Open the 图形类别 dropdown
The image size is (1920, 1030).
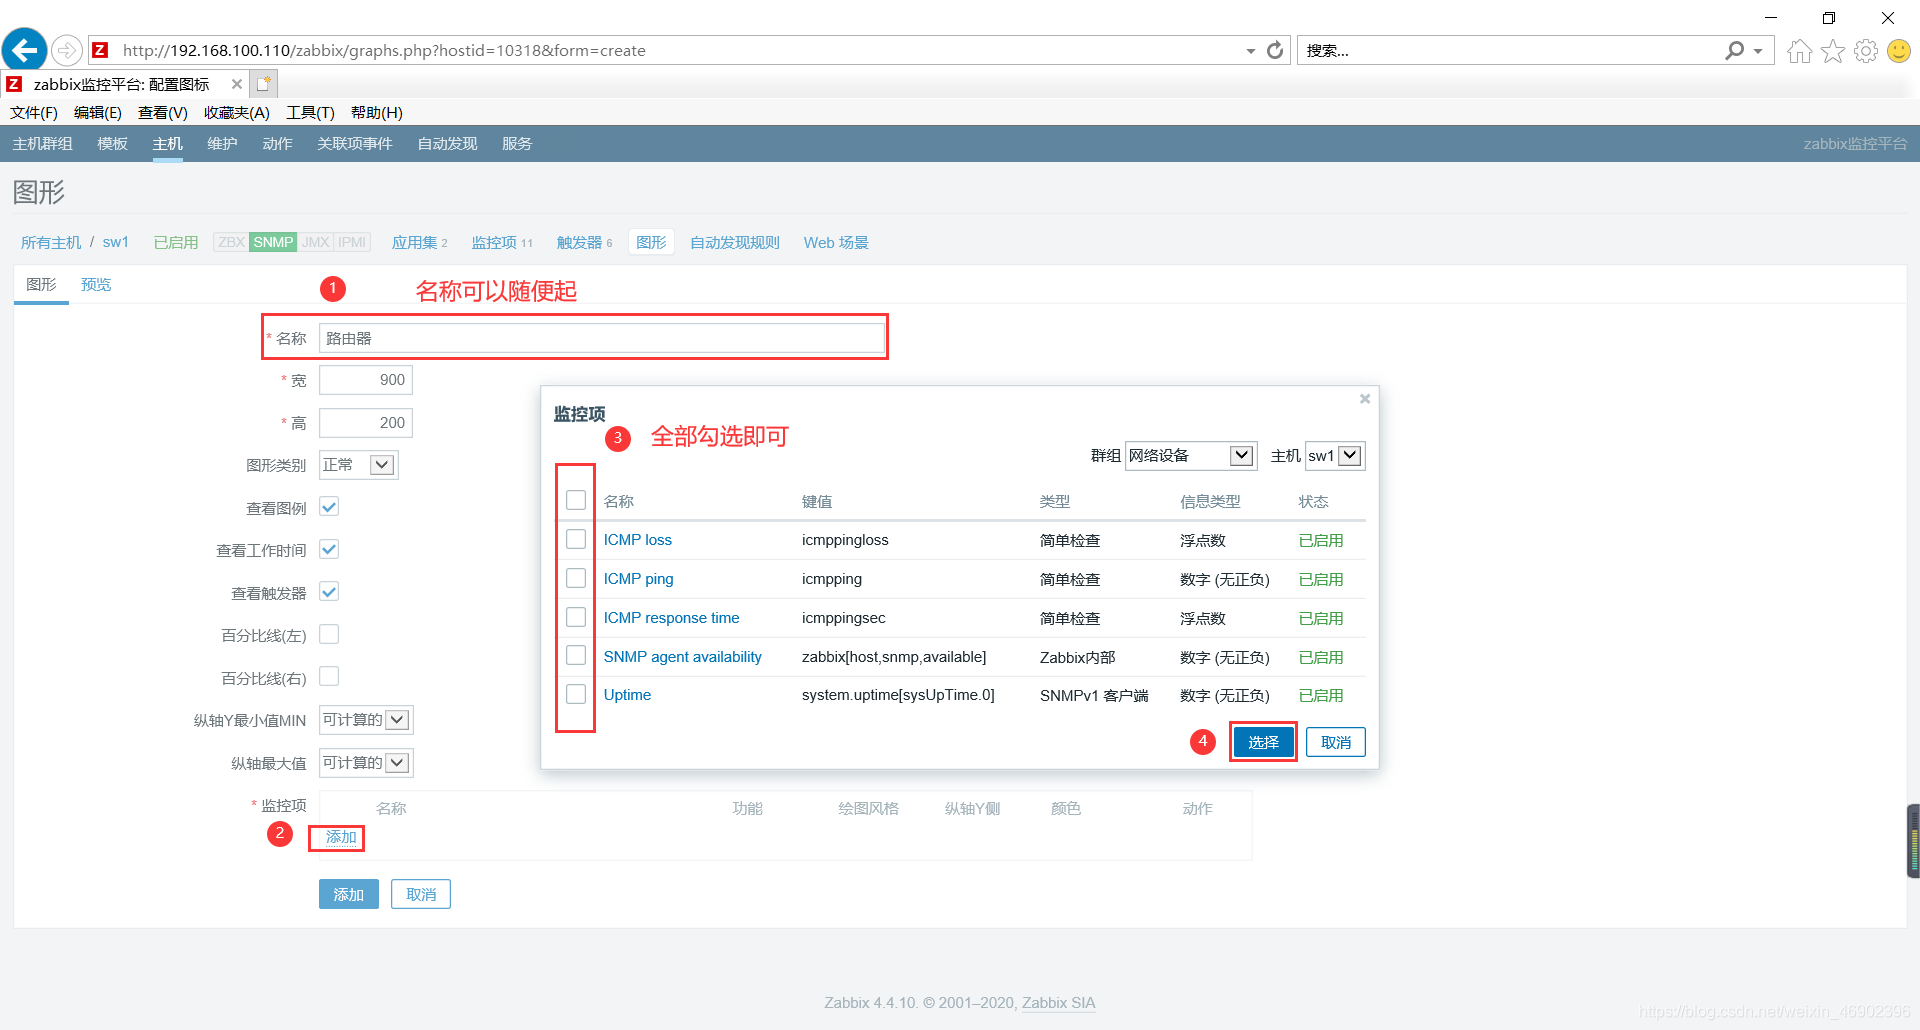point(358,465)
